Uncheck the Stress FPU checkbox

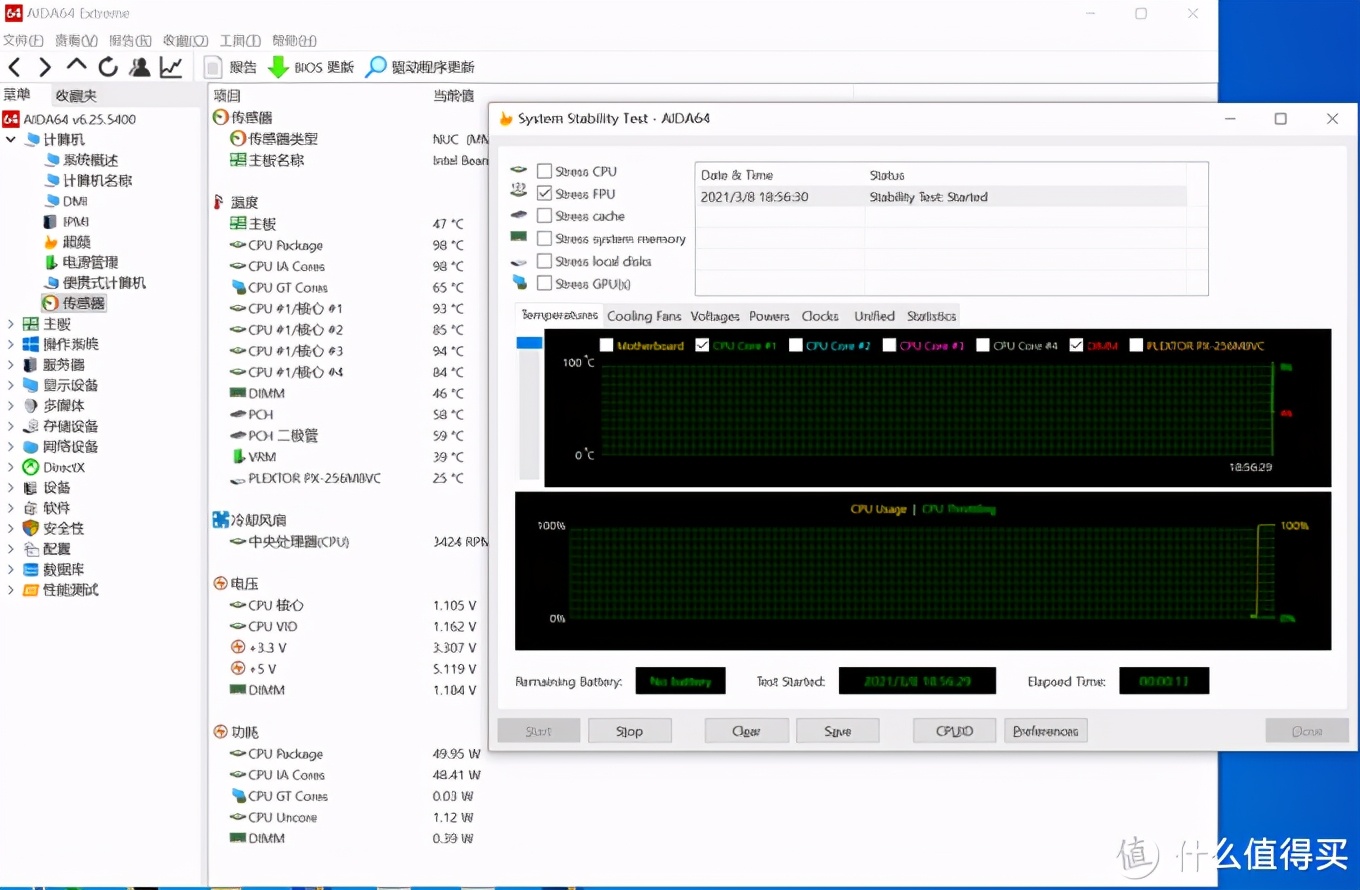544,193
